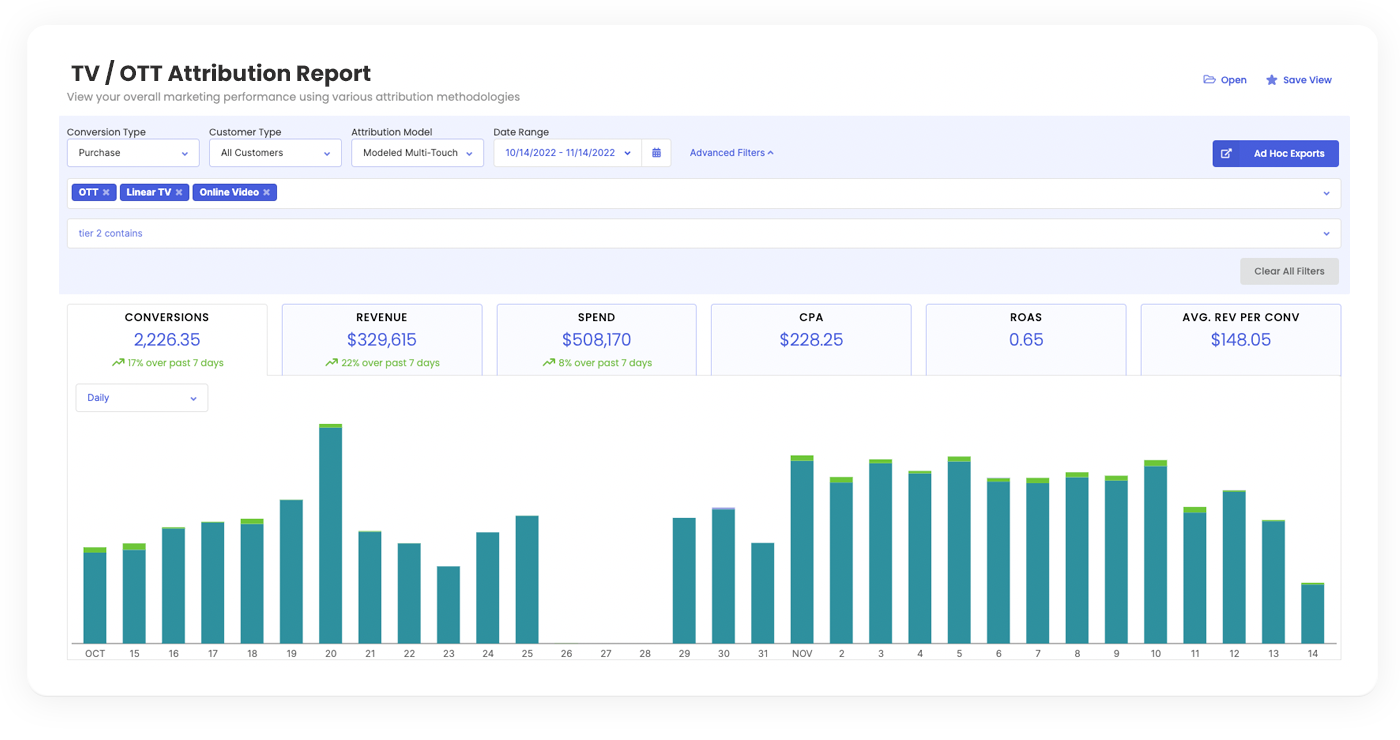Screen dimensions: 1400x740
Task: Switch to the Revenue metric tab
Action: [x=381, y=339]
